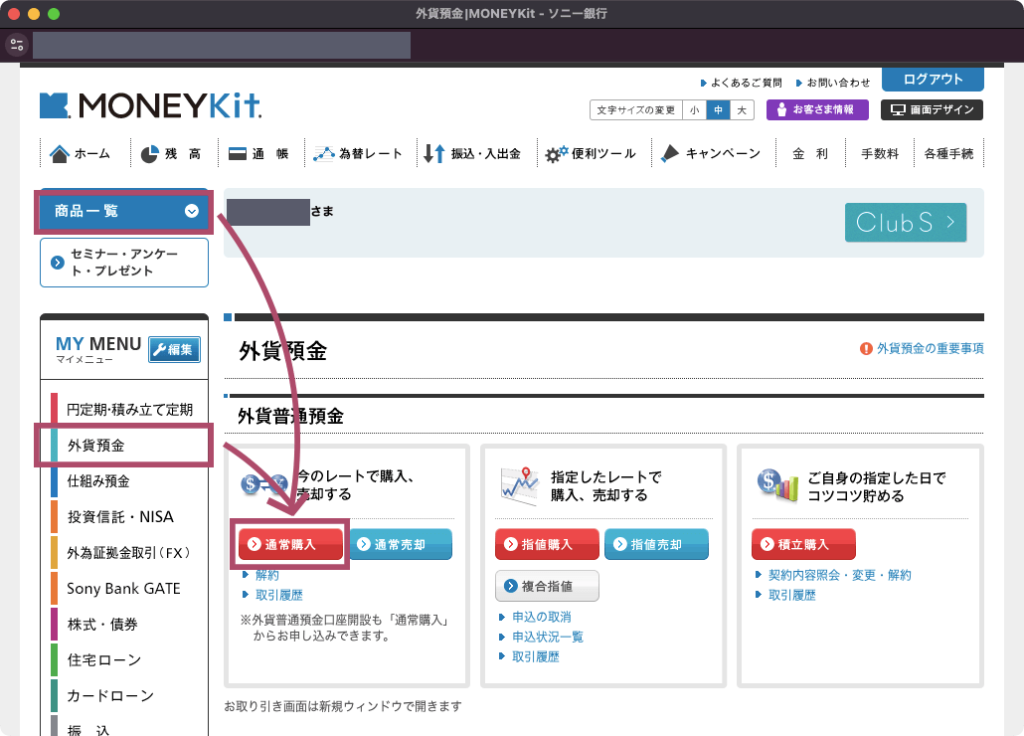Screen dimensions: 1024x736
Task: Click 指値売却 limit sell button
Action: coord(656,545)
